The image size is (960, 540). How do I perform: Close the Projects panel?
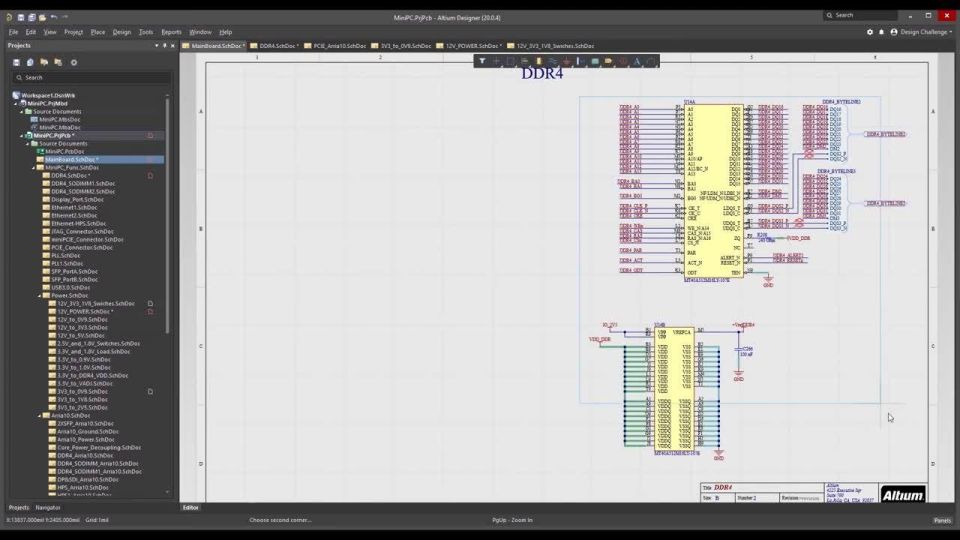[173, 46]
